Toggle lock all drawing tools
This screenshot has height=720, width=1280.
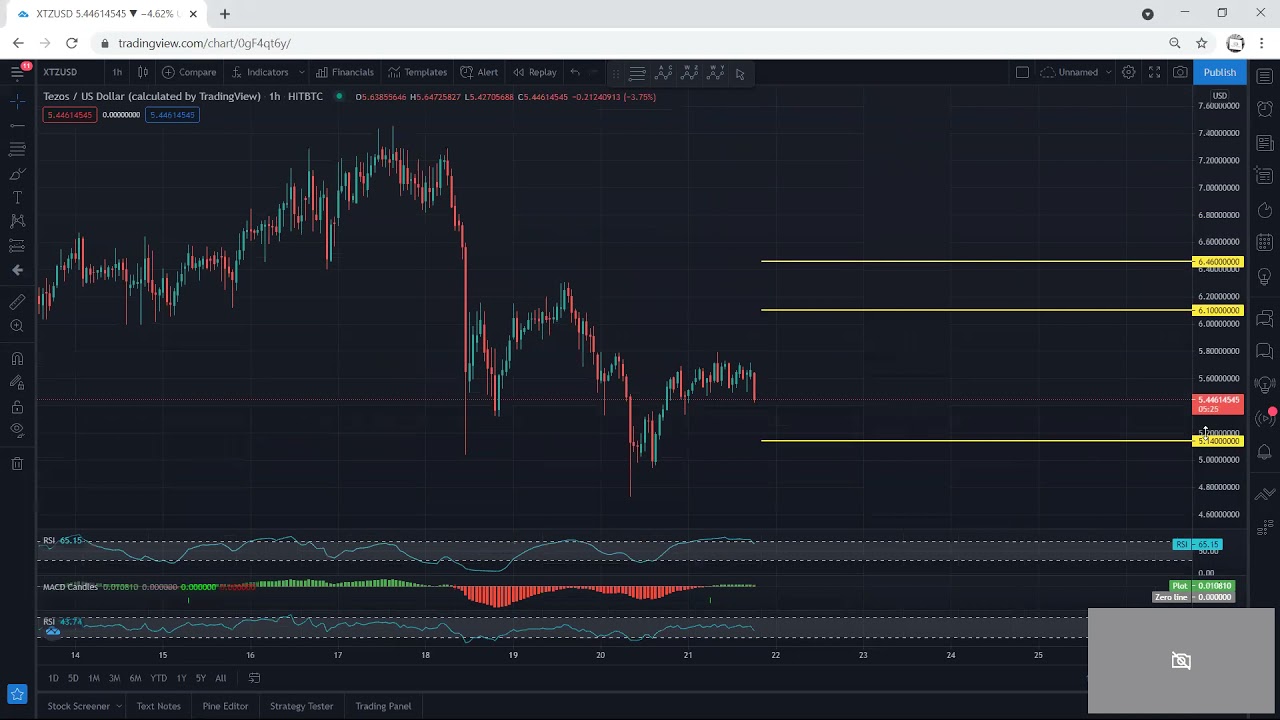pyautogui.click(x=17, y=407)
